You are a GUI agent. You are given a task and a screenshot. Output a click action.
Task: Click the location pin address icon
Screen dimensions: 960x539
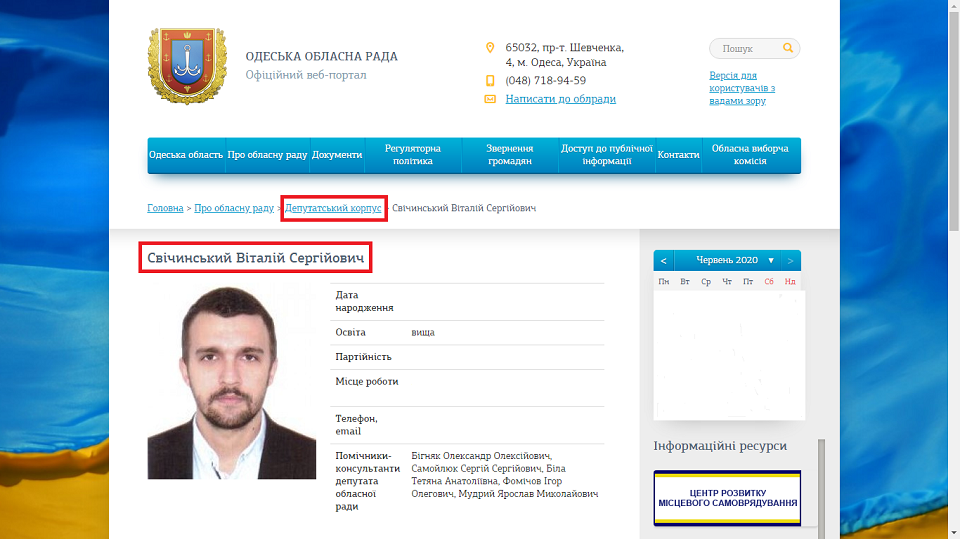pos(490,48)
